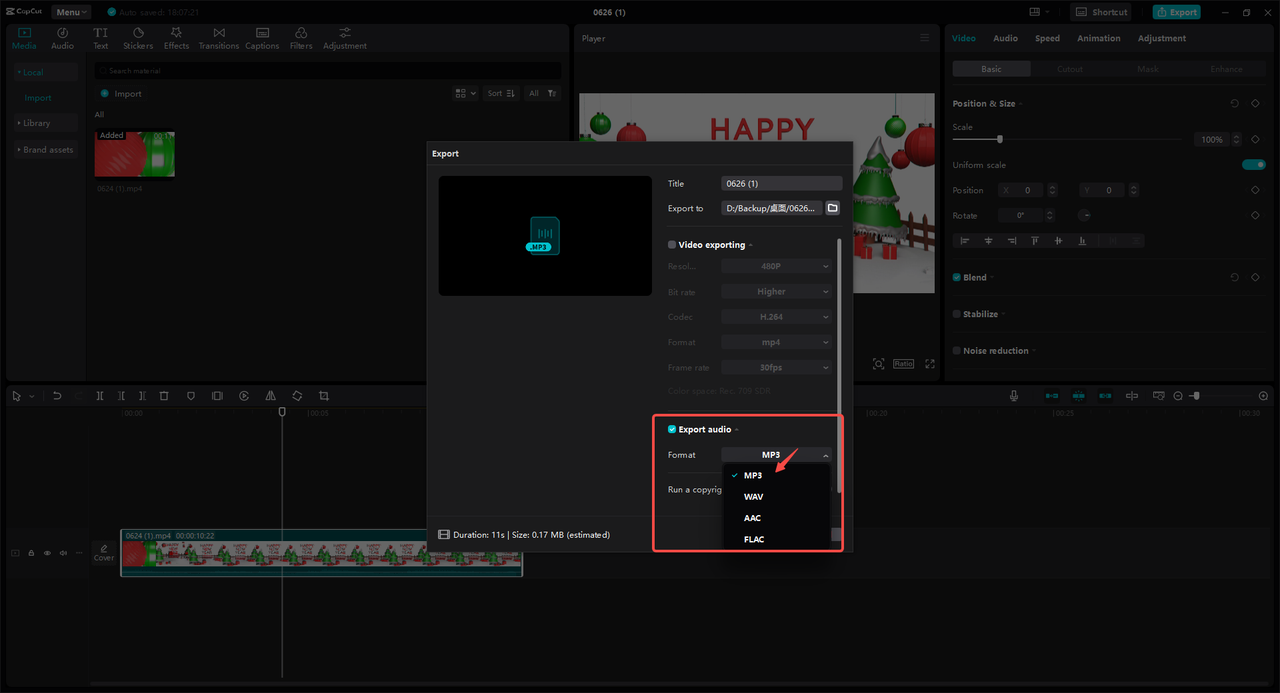Click the timeline rotate icon
Image resolution: width=1280 pixels, height=693 pixels.
297,396
